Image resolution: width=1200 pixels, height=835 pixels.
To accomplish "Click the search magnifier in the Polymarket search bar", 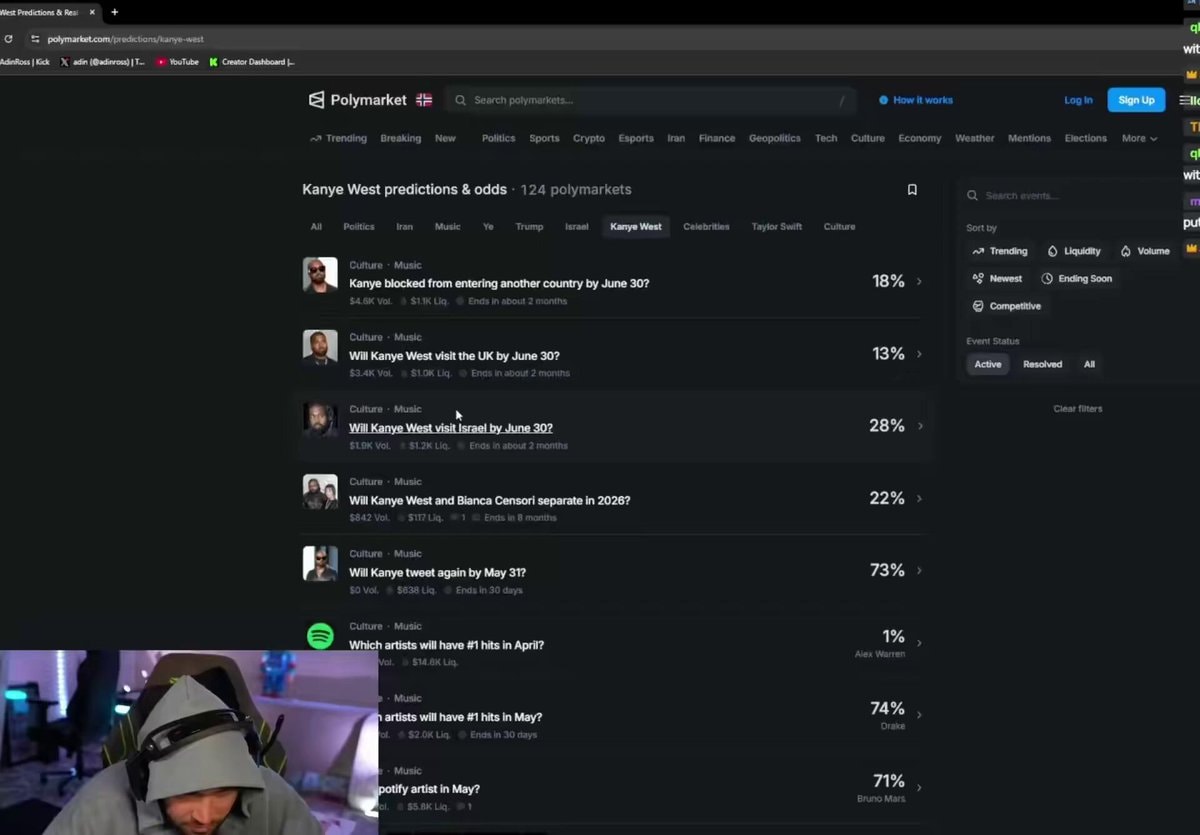I will 461,100.
